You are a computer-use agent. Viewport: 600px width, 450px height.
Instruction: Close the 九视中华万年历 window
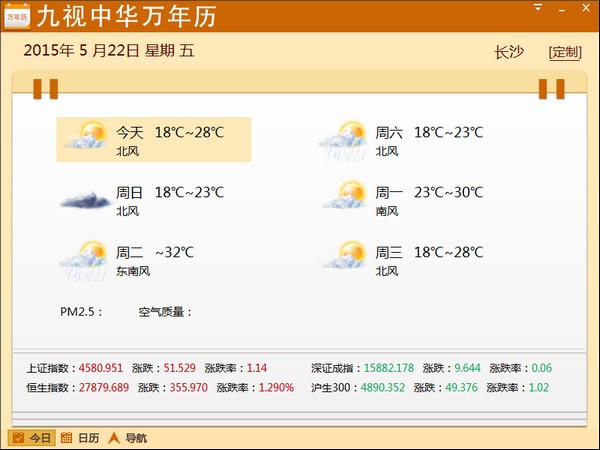point(586,8)
